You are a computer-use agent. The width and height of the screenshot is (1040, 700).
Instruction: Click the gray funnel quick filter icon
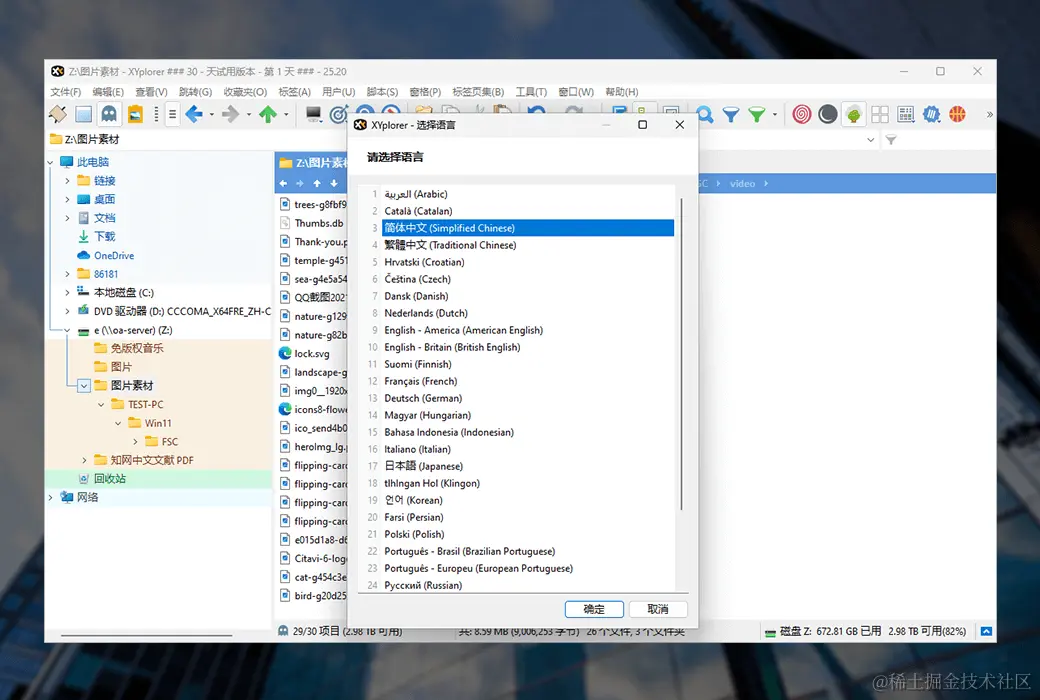coord(891,140)
